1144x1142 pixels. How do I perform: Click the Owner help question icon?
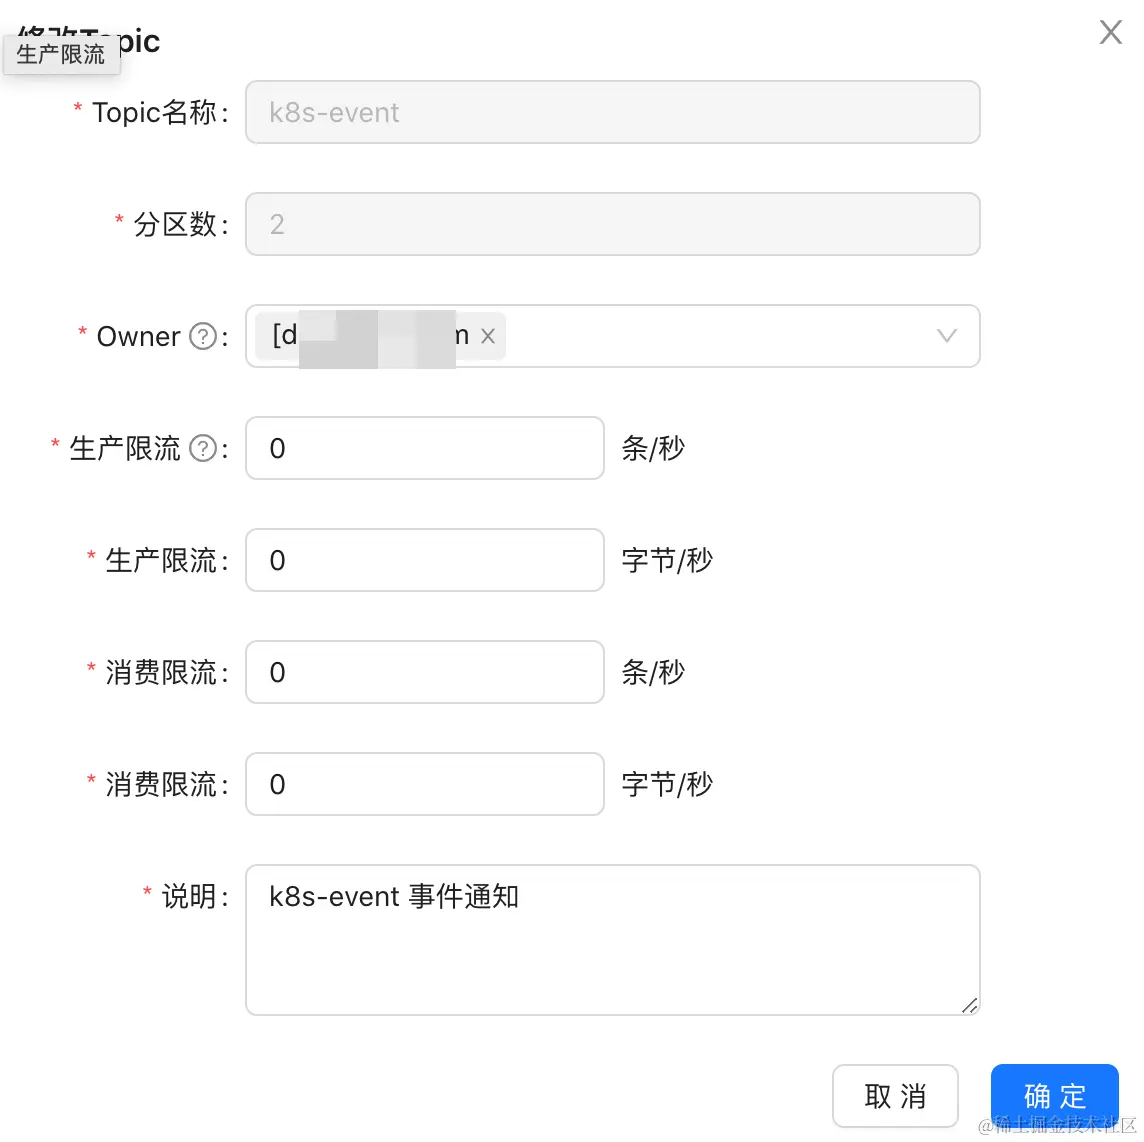[203, 336]
